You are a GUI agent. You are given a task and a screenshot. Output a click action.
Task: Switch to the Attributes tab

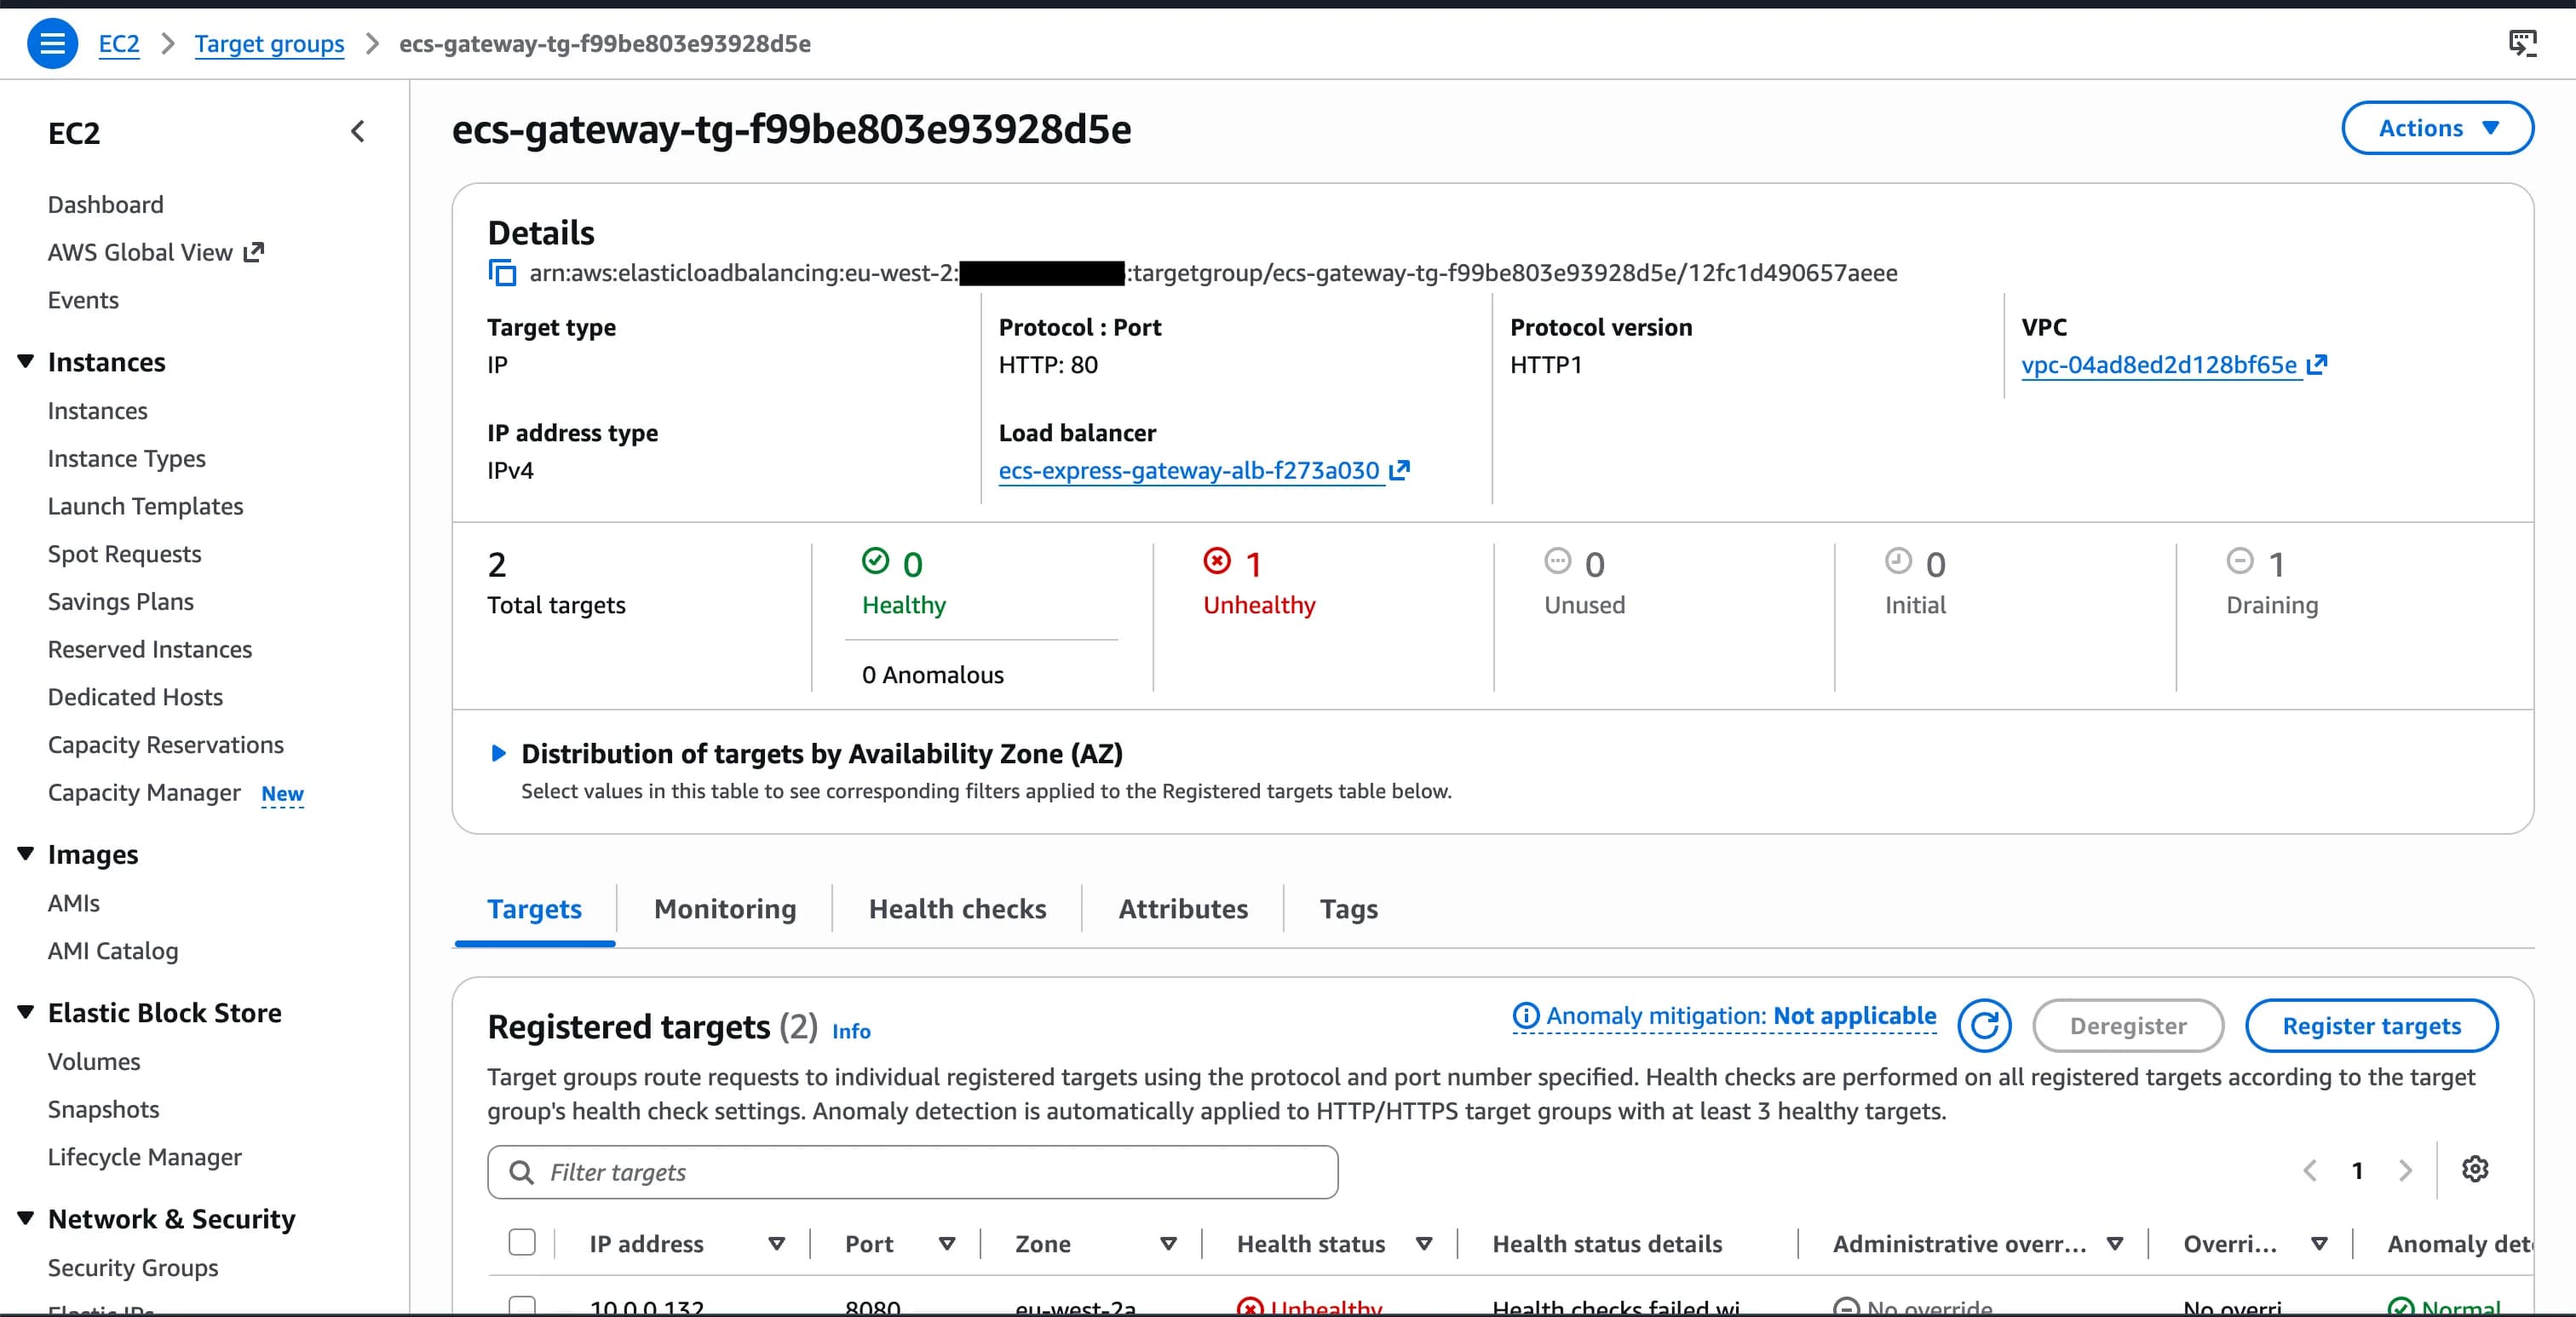(x=1183, y=908)
